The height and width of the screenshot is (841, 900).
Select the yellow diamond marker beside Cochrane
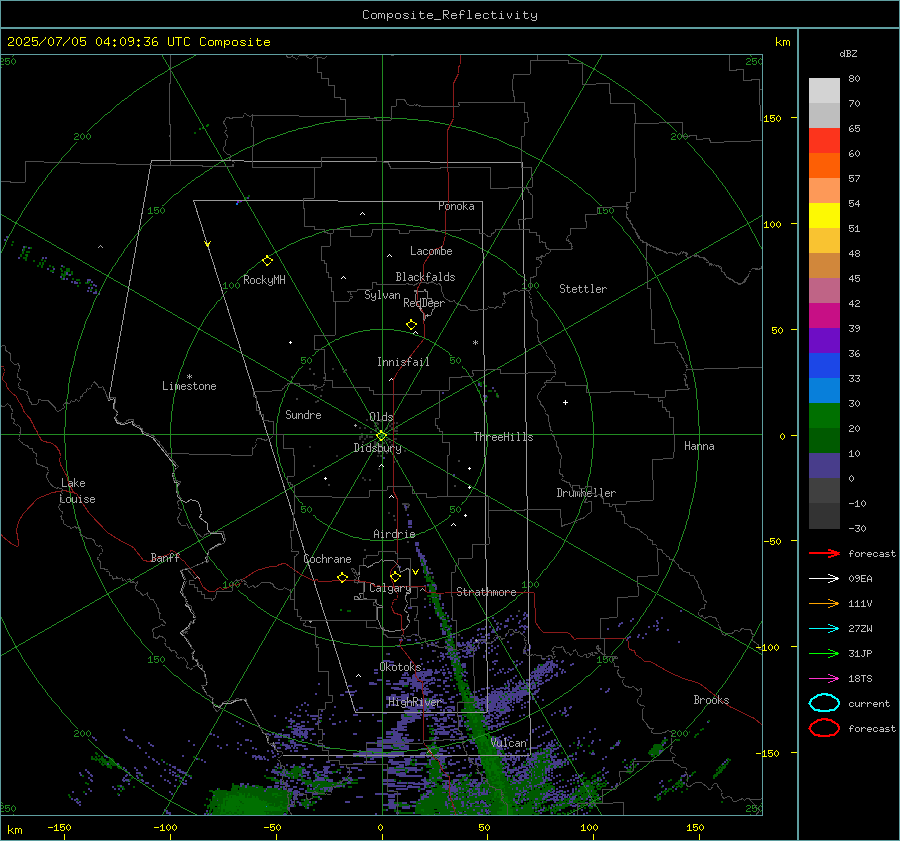[x=343, y=577]
